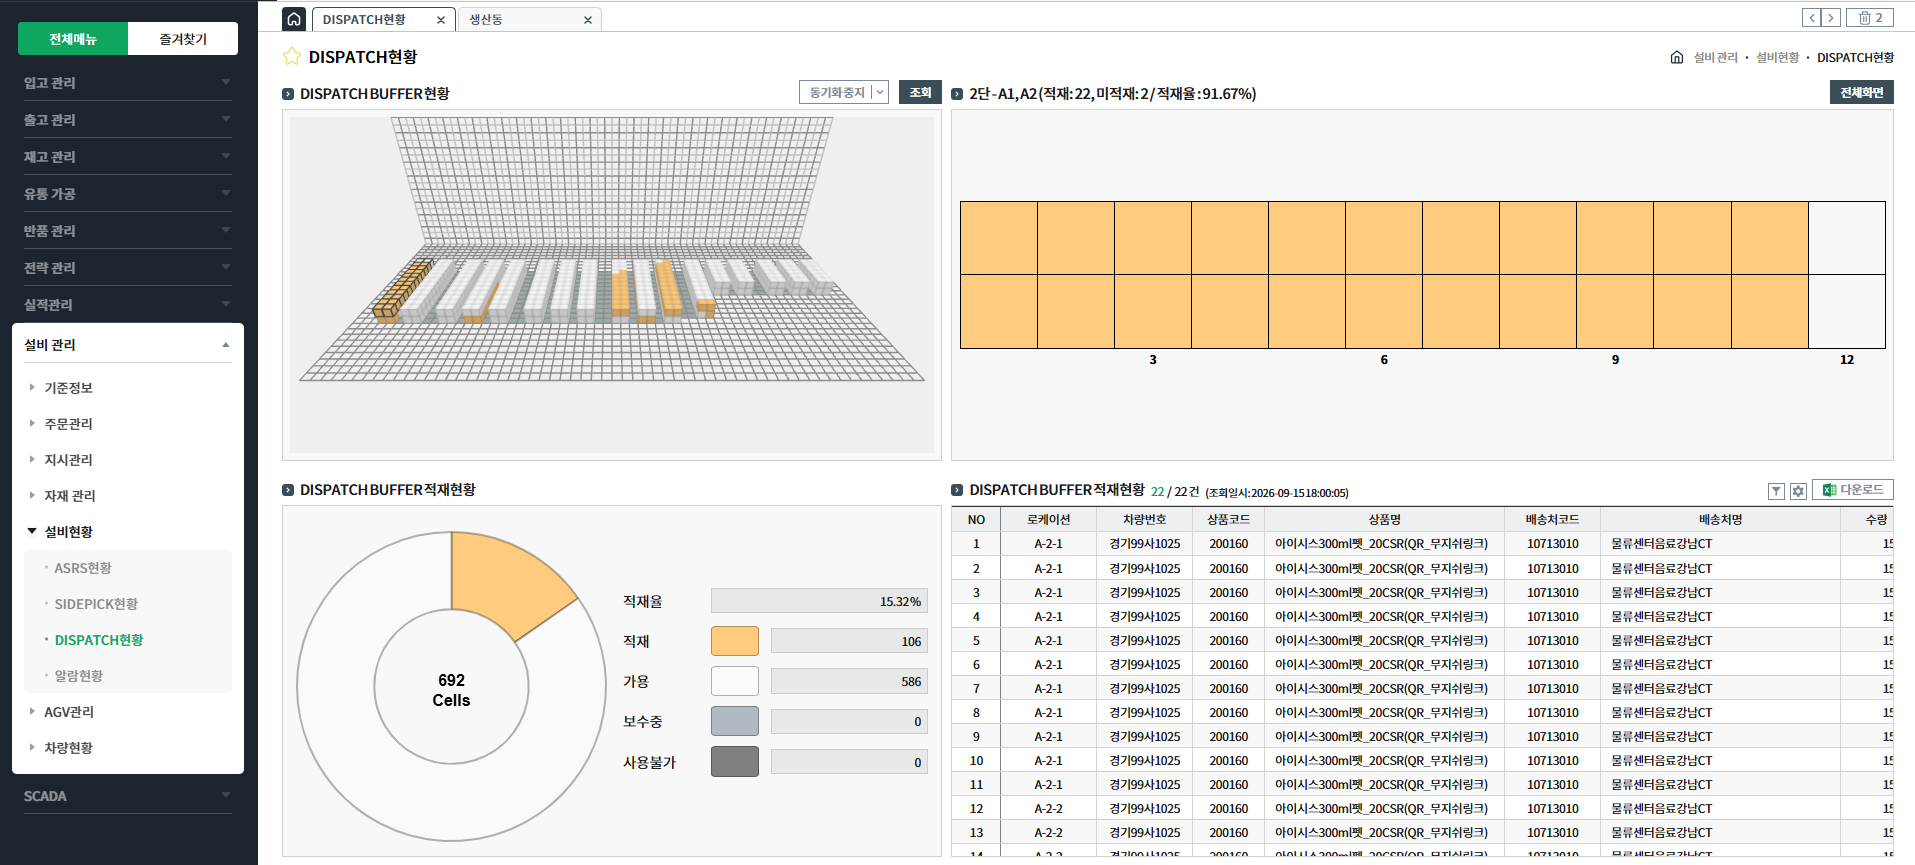1915x865 pixels.
Task: Click the blue-gray 보수중 legend swatch
Action: click(735, 721)
